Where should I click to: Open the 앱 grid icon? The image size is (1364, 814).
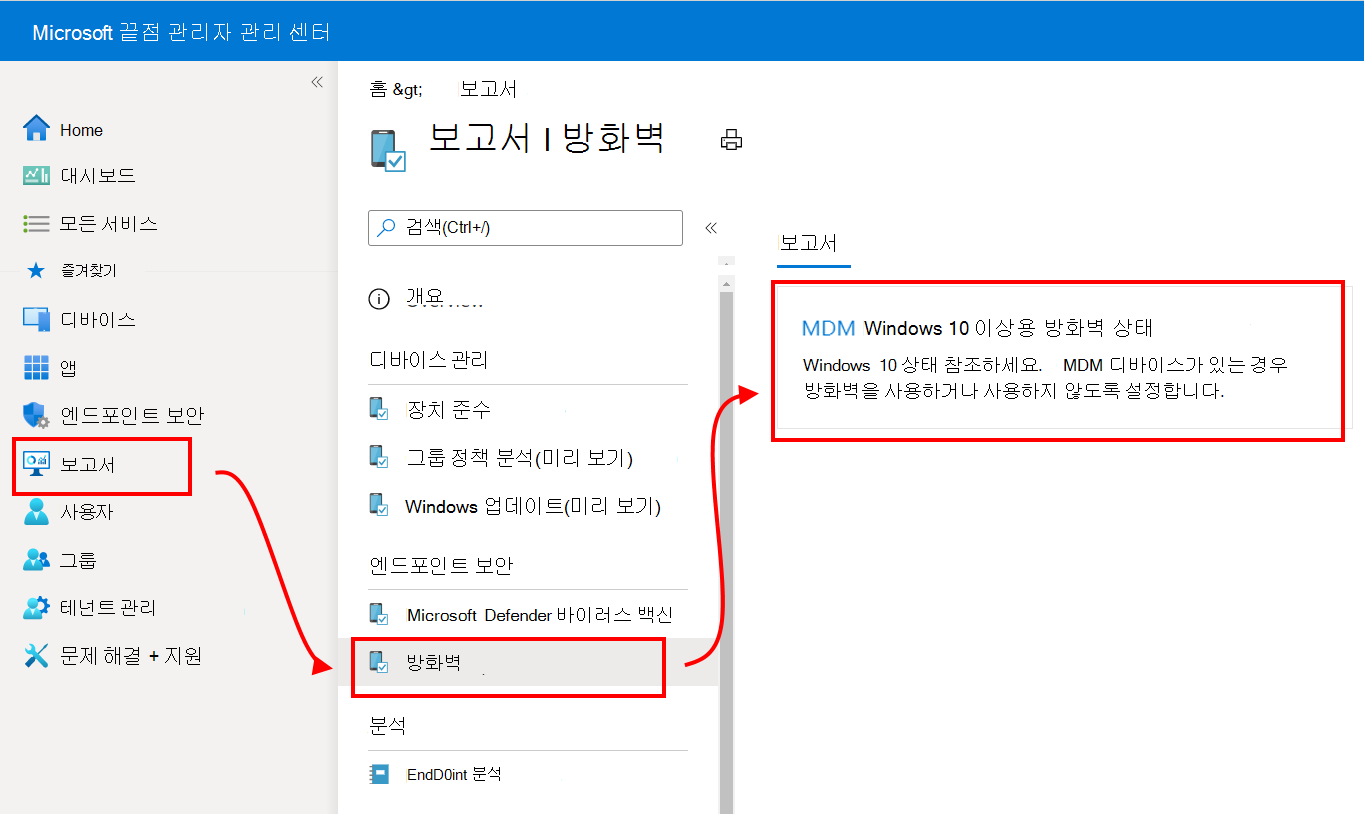[36, 368]
